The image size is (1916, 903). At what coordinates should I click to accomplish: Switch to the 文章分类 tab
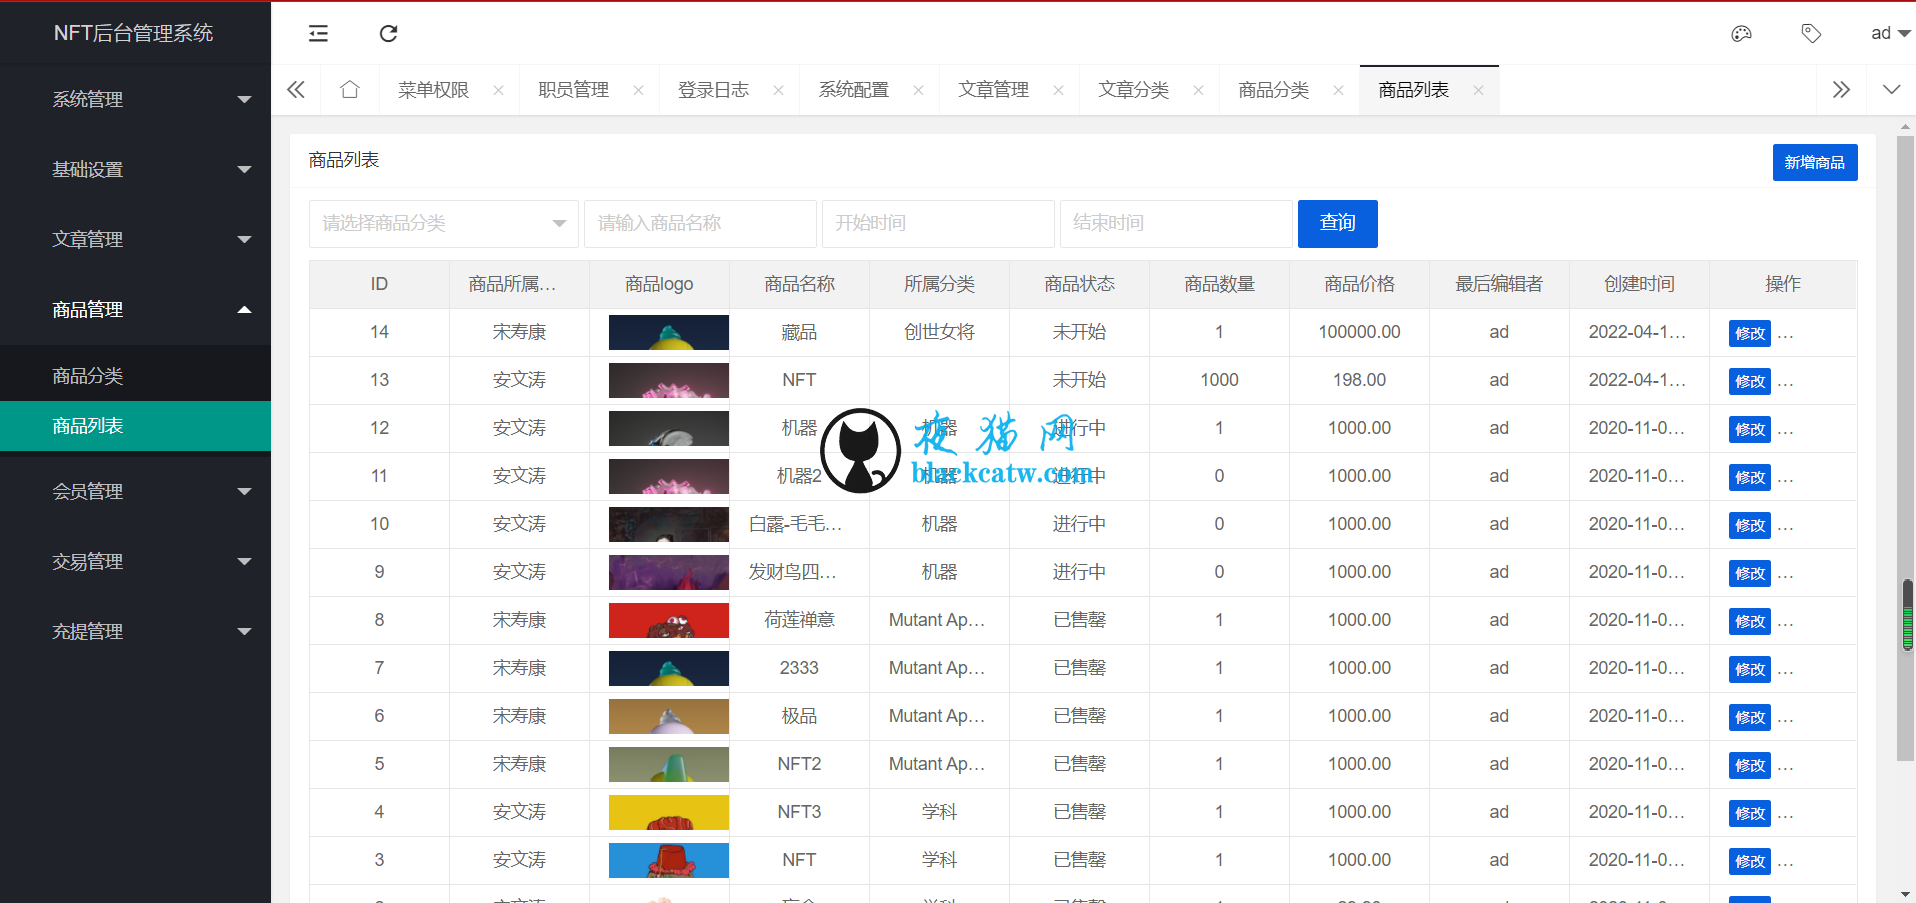[1133, 90]
